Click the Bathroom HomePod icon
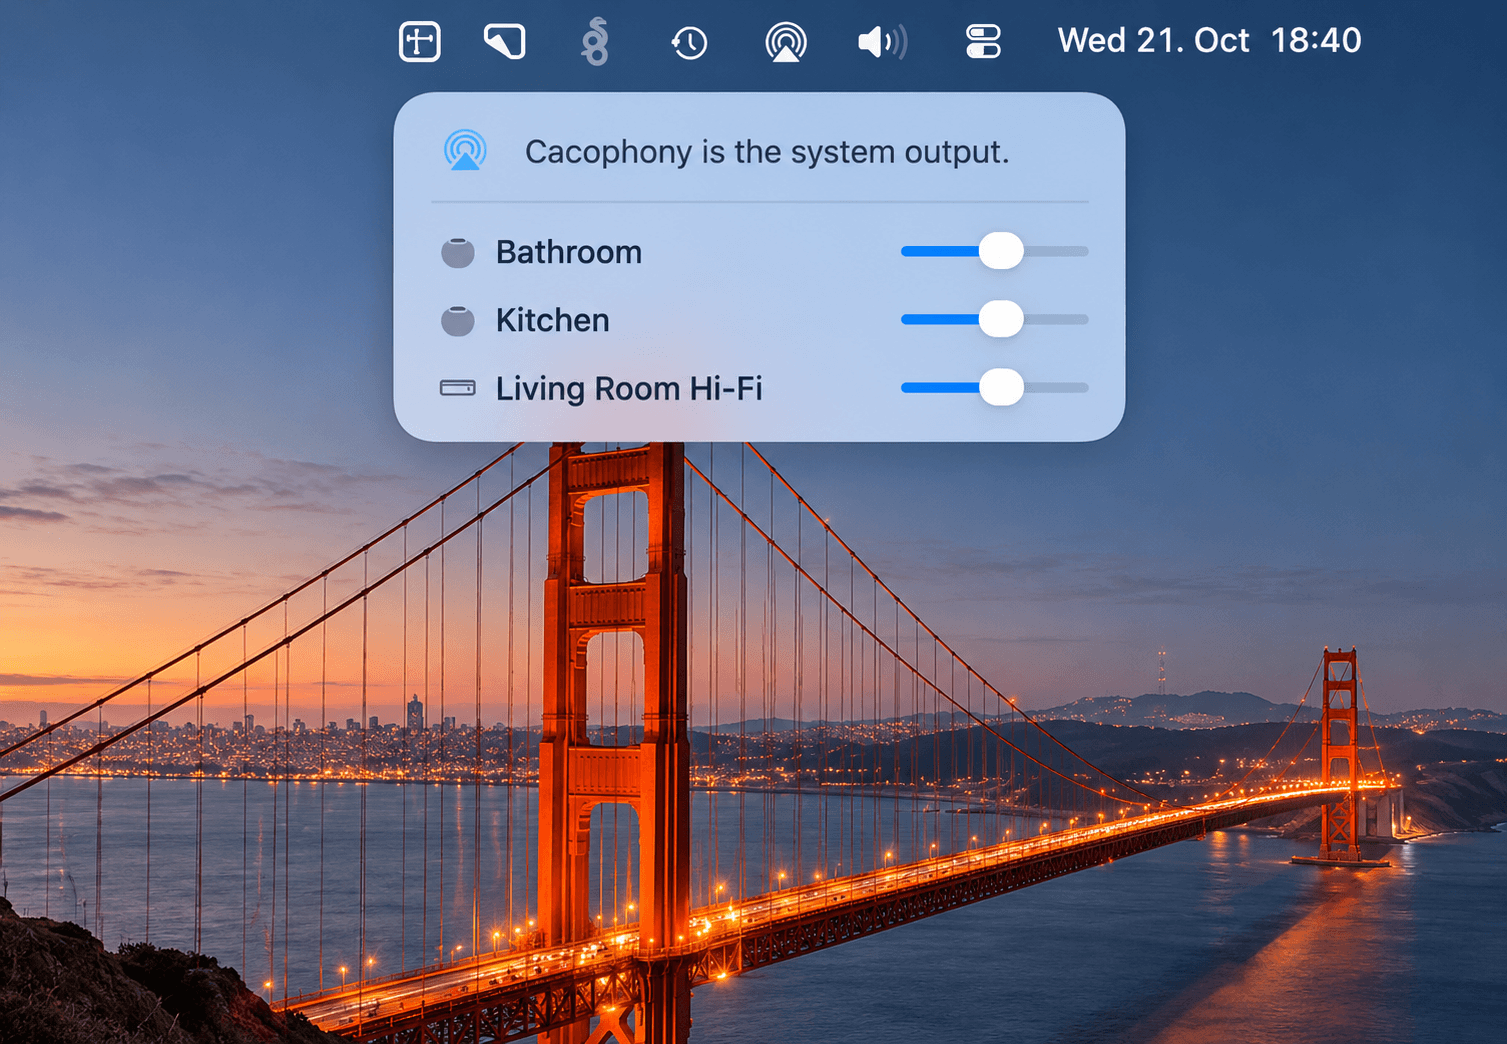The image size is (1507, 1044). point(458,252)
